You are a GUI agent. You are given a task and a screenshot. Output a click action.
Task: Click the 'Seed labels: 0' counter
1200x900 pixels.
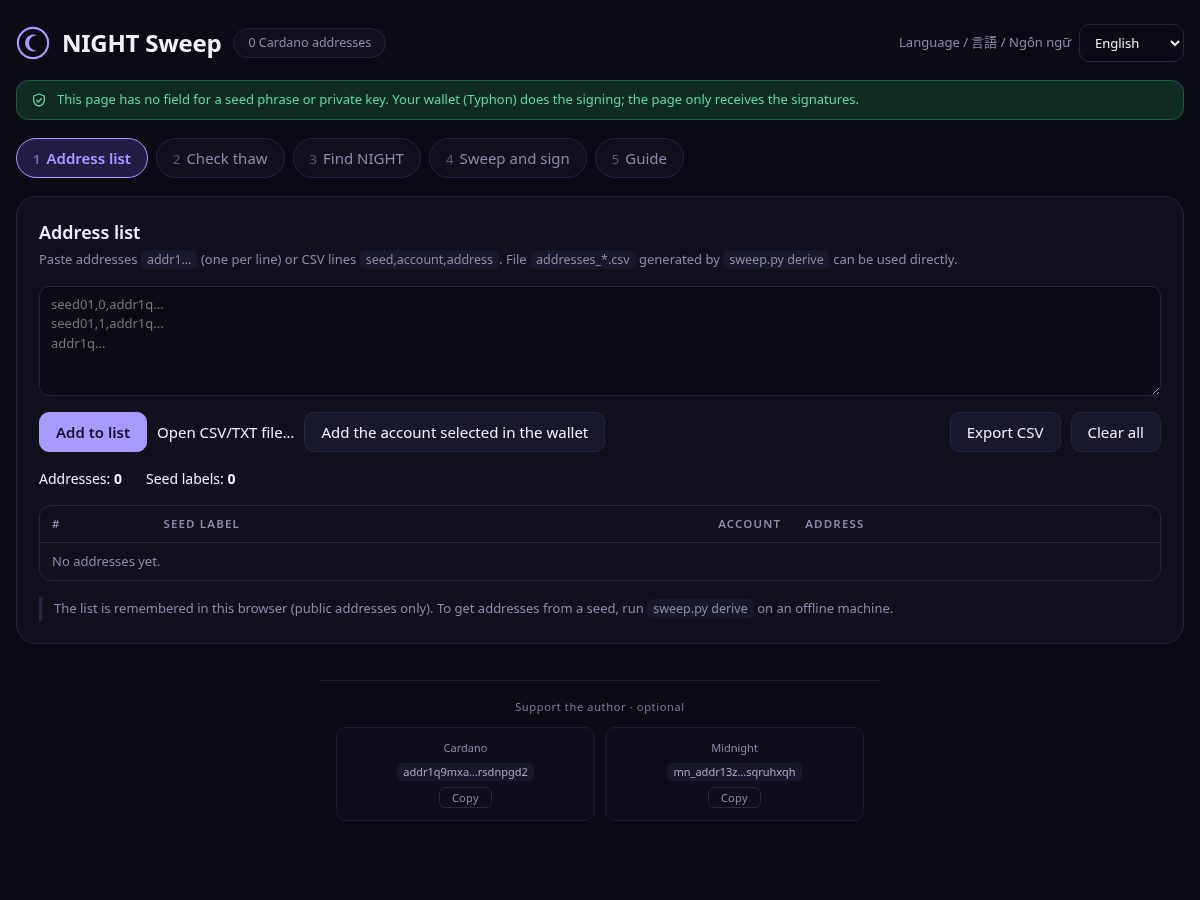(x=190, y=479)
